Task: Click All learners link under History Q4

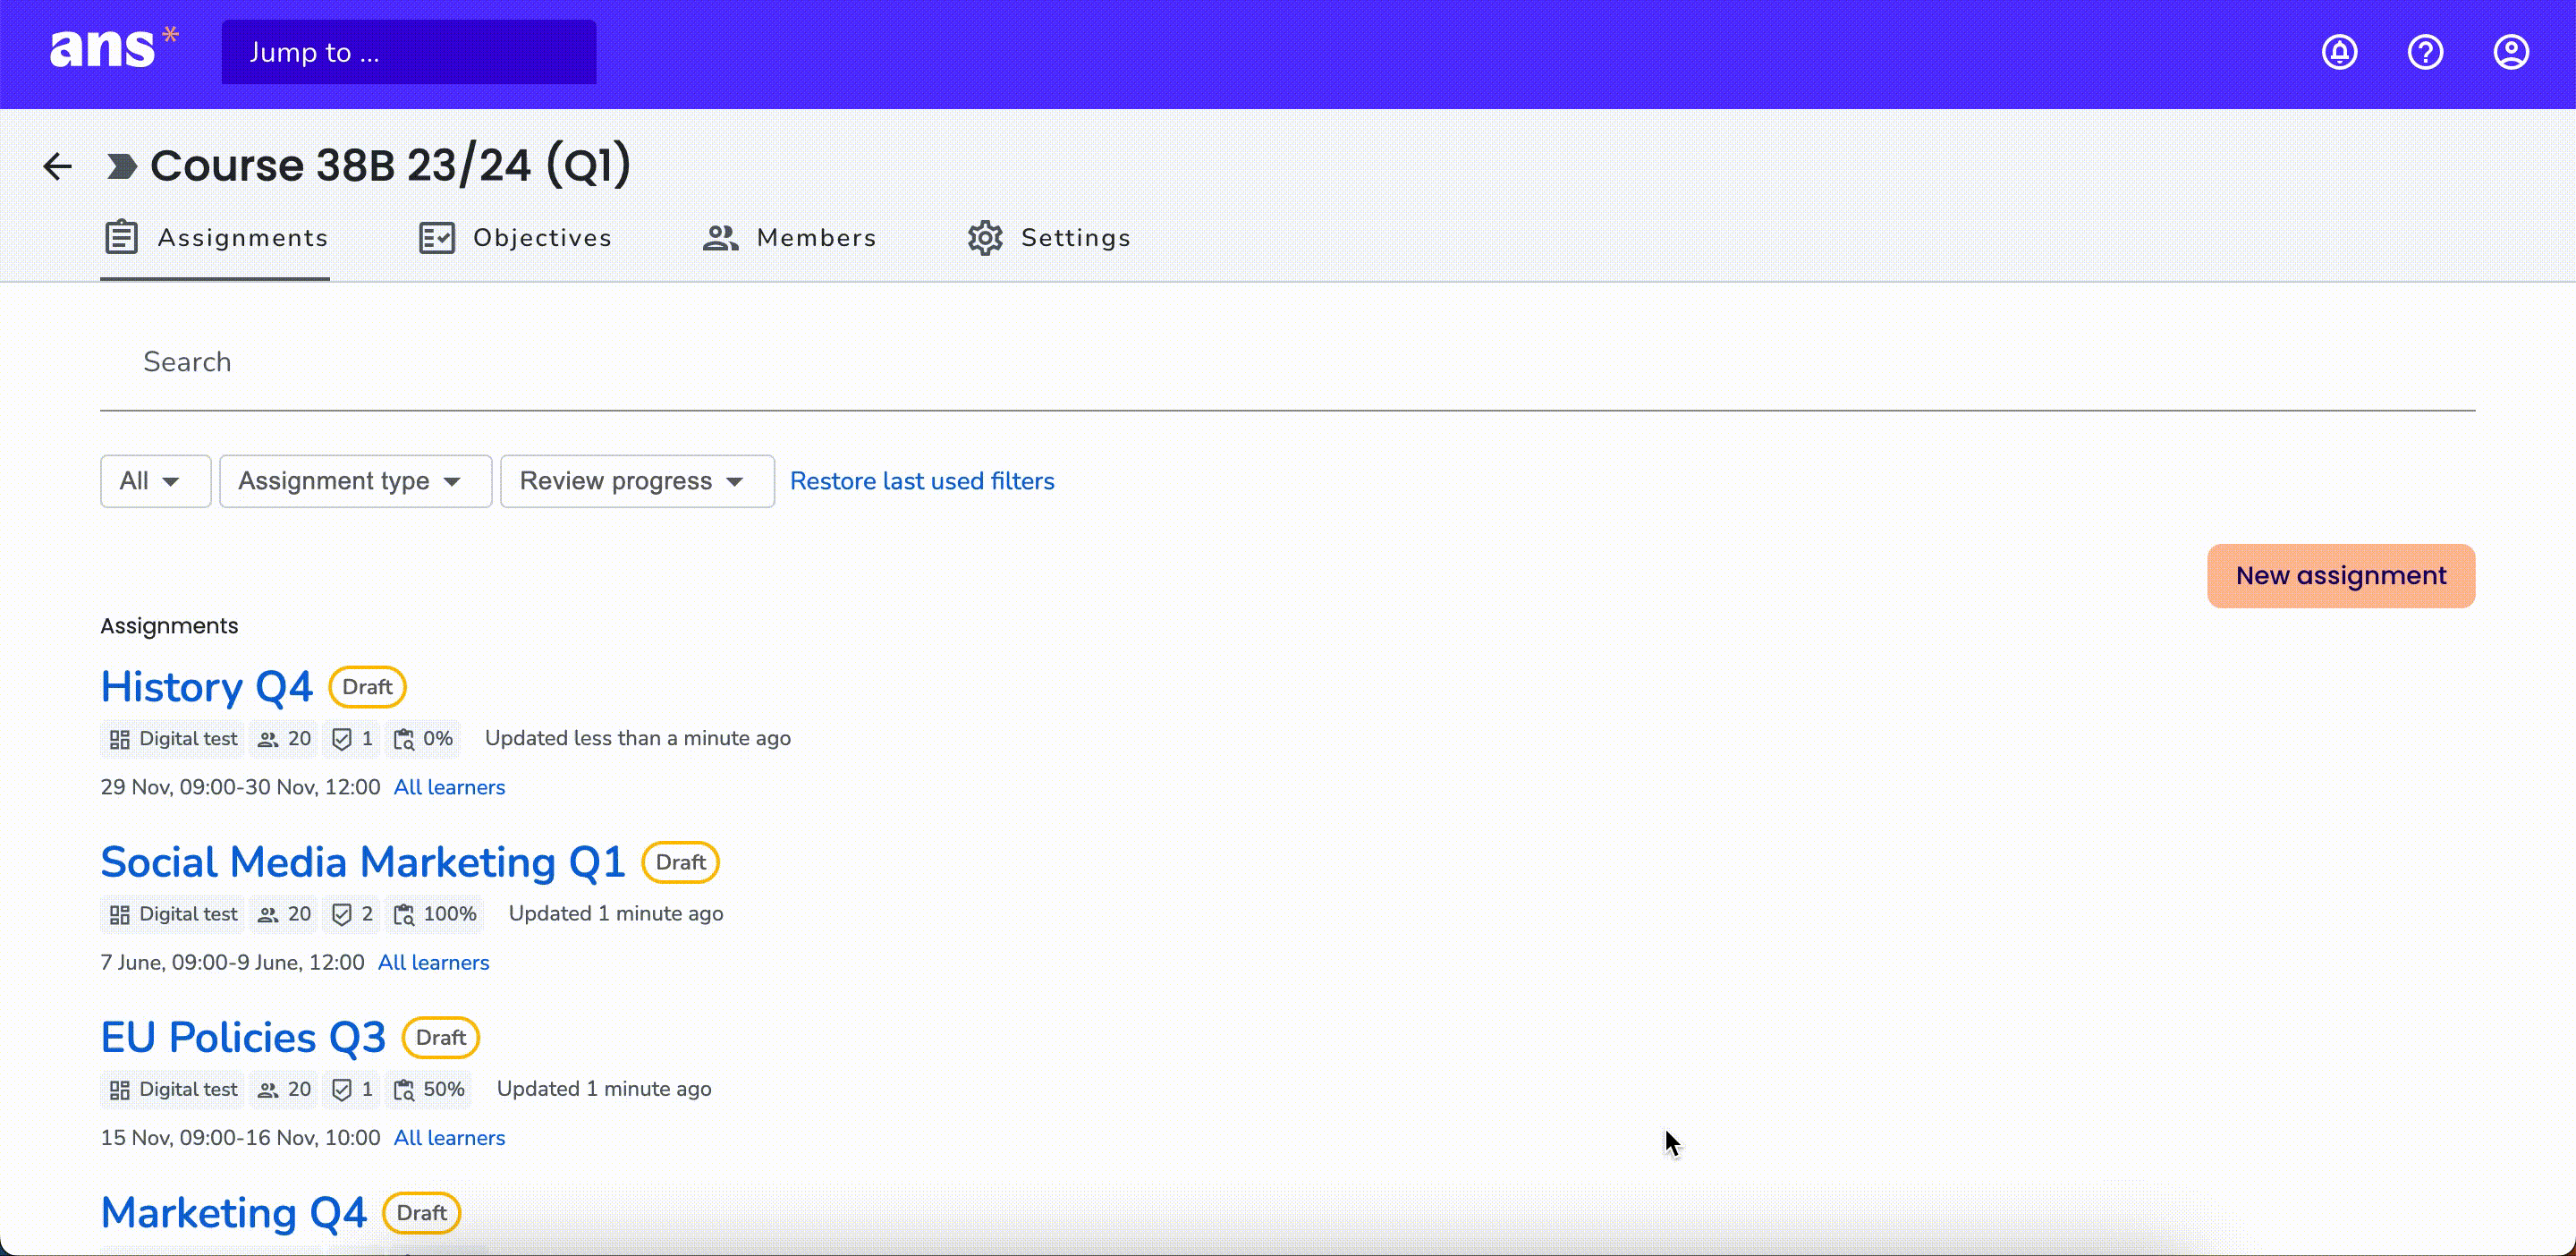Action: point(449,788)
